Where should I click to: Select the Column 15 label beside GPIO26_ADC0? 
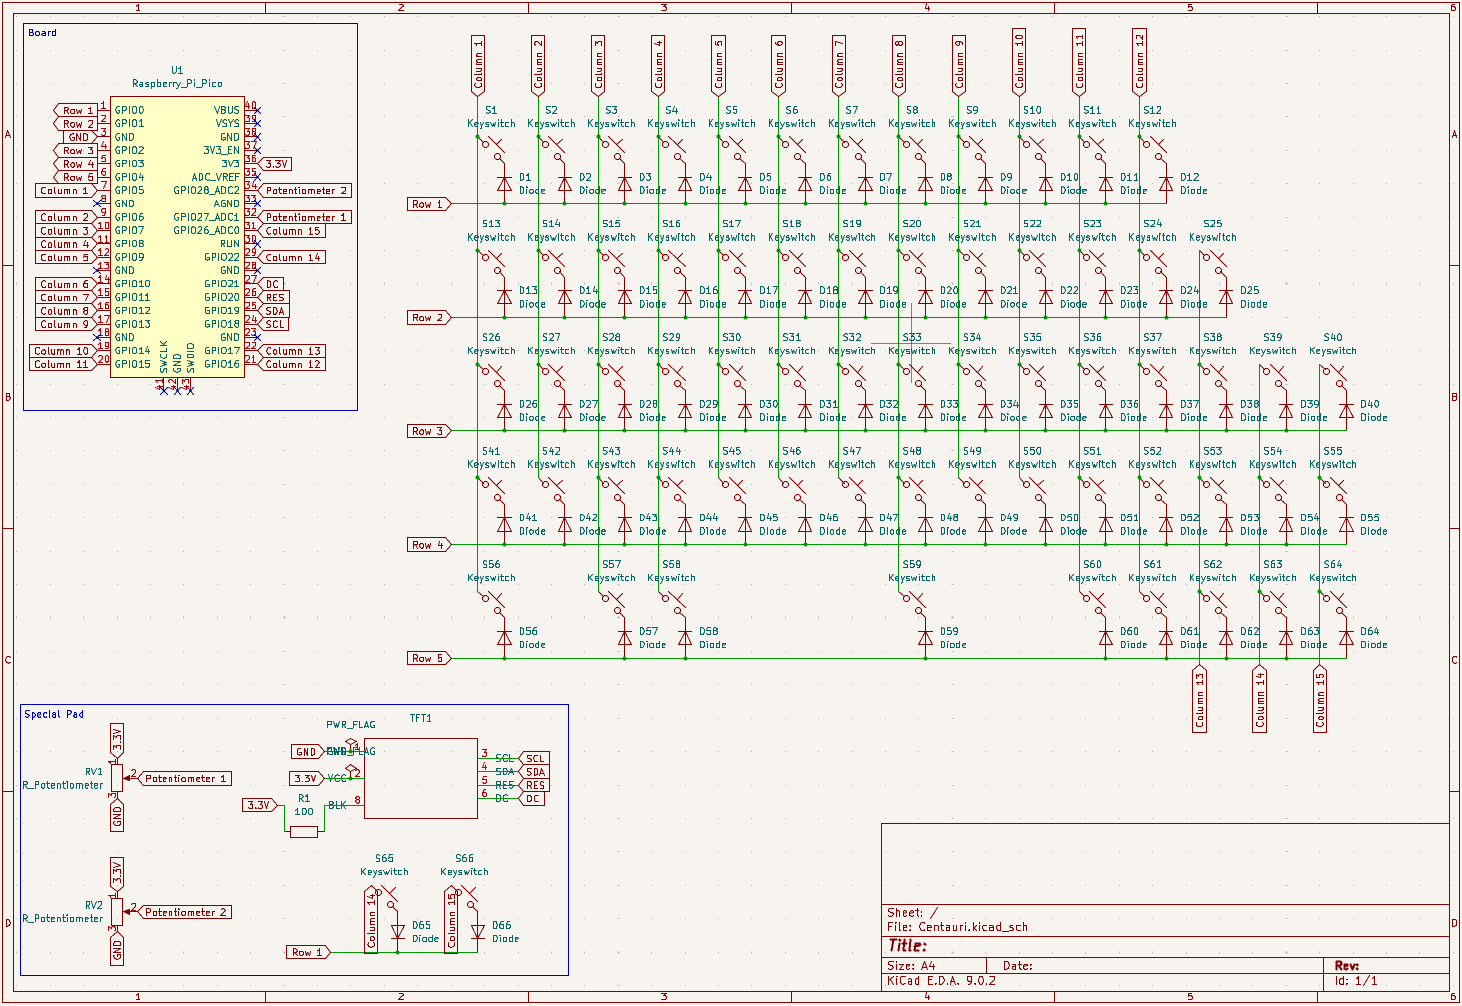coord(293,231)
